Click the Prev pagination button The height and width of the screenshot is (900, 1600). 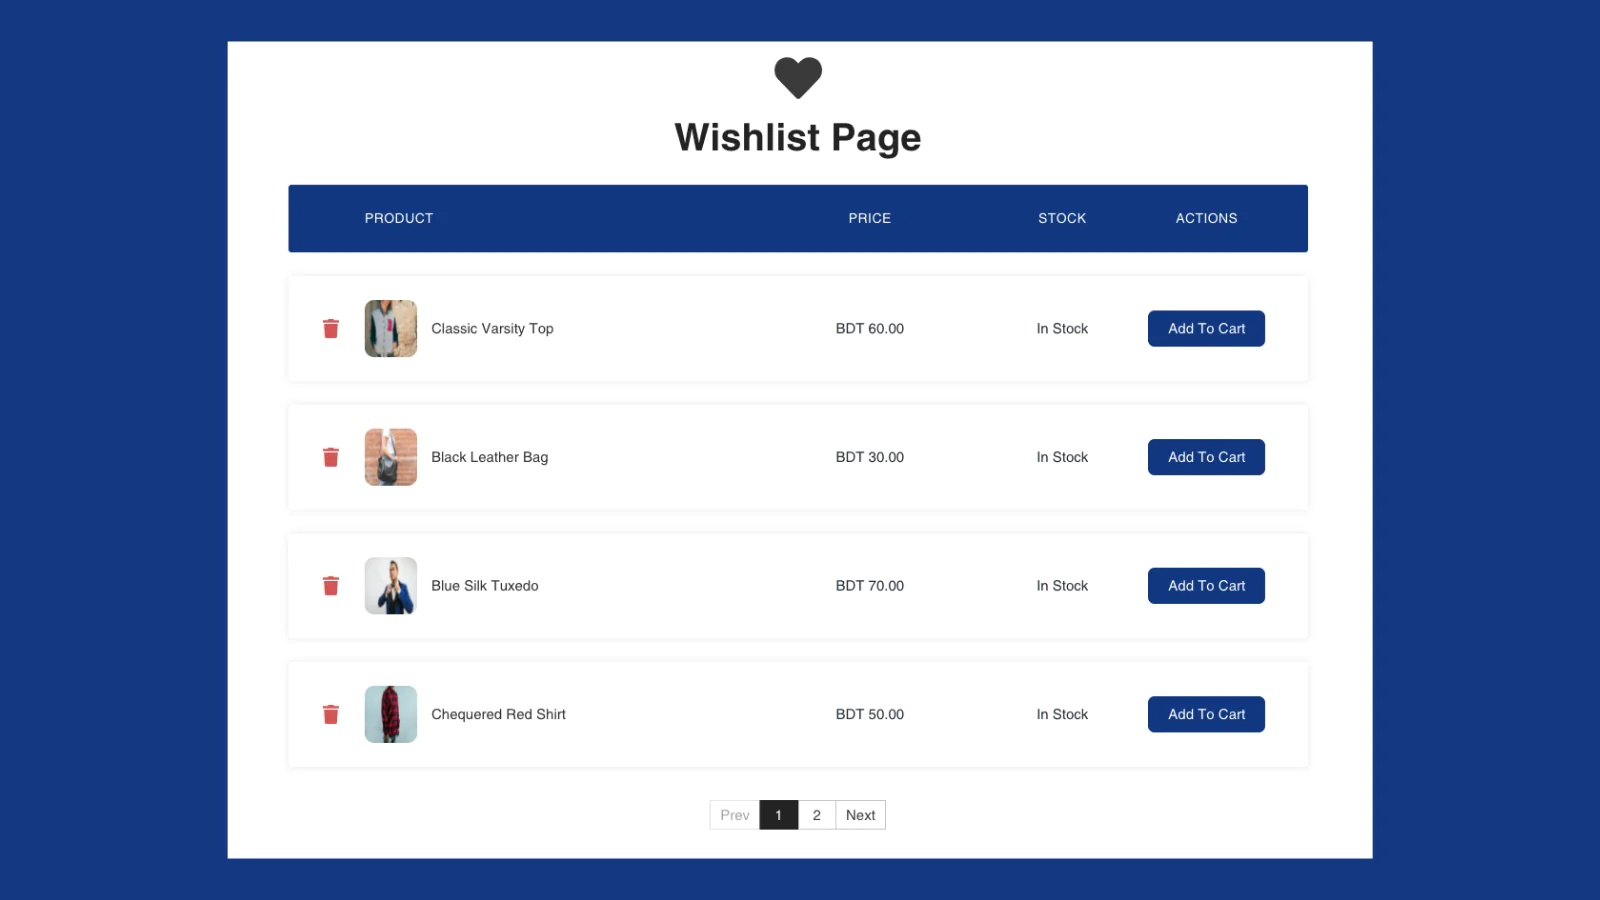pyautogui.click(x=735, y=815)
